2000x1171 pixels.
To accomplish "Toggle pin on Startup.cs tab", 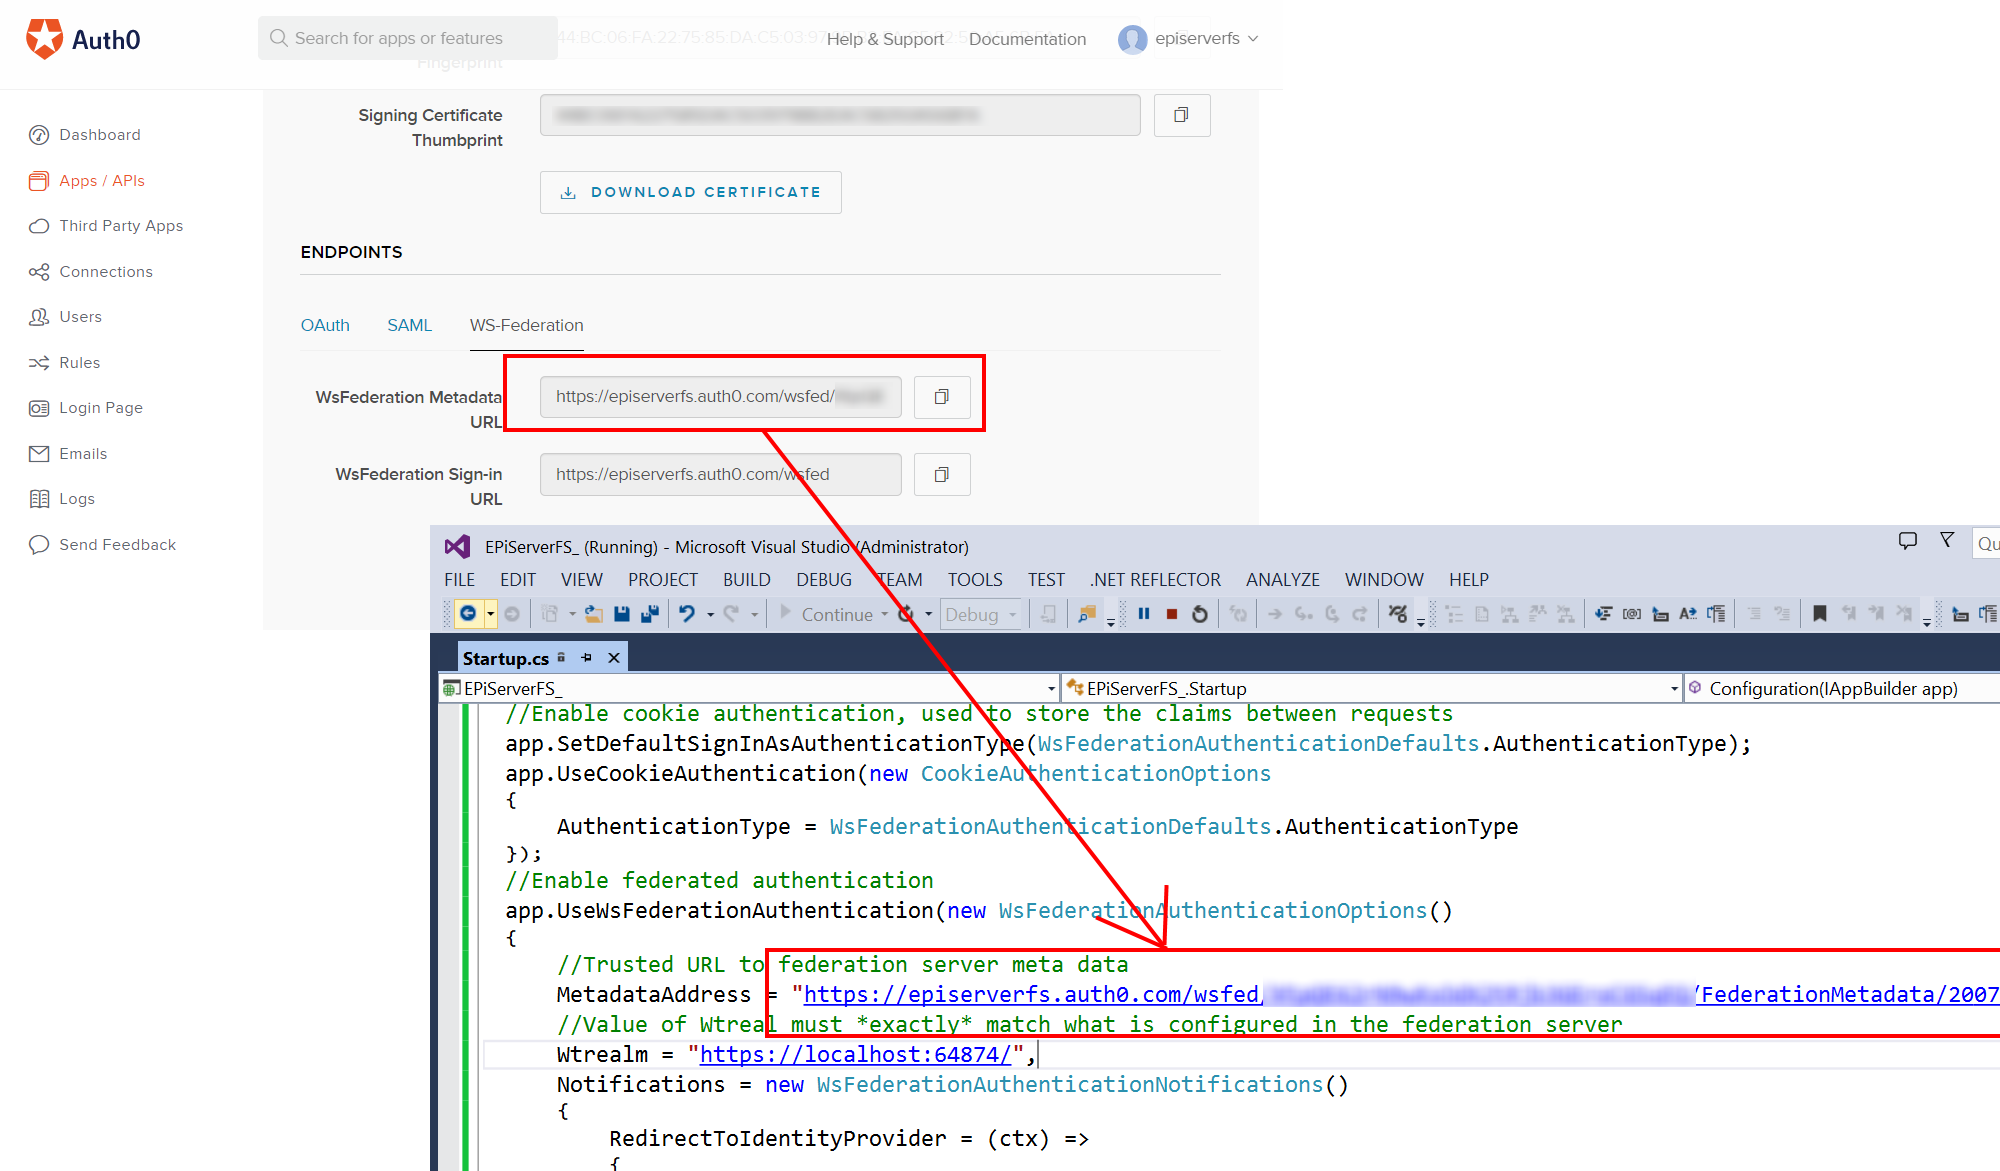I will 587,658.
